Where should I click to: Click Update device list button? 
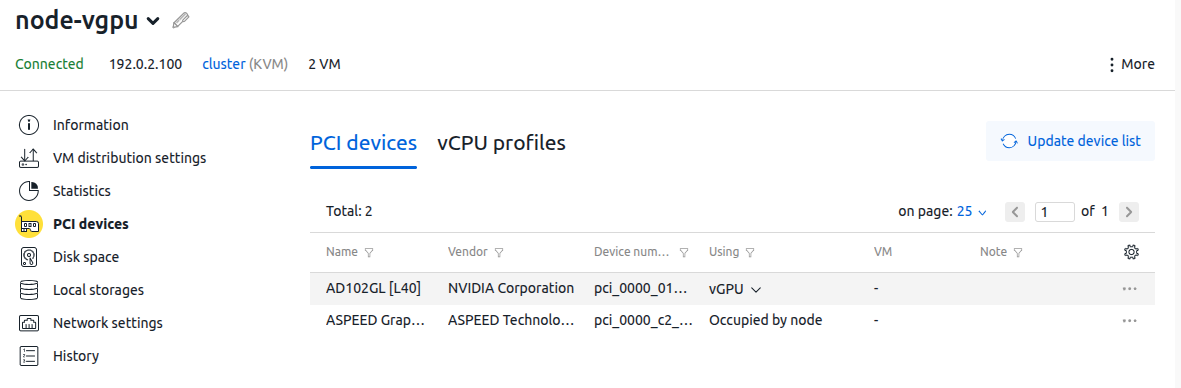[x=1070, y=141]
